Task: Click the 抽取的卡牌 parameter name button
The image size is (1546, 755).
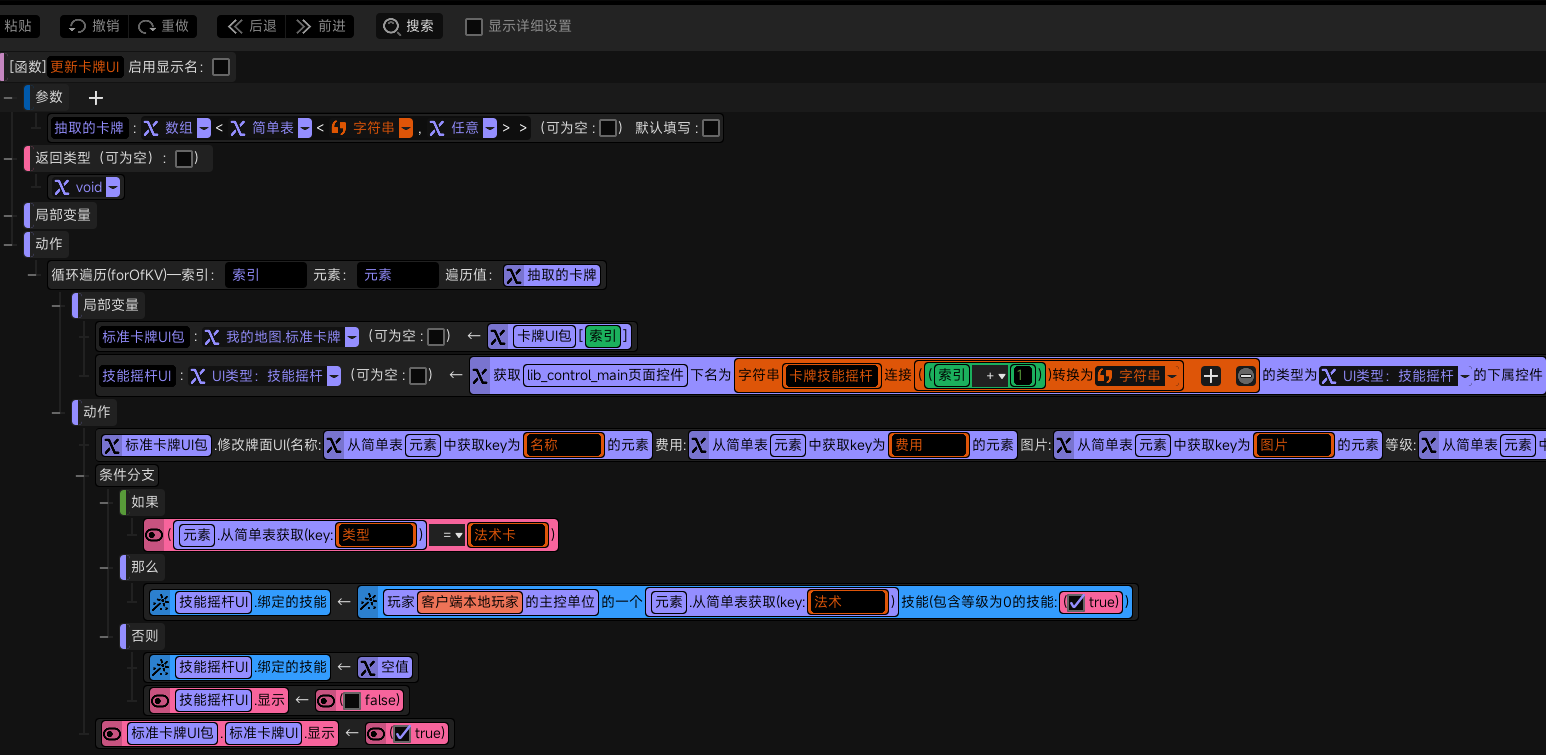Action: coord(90,128)
